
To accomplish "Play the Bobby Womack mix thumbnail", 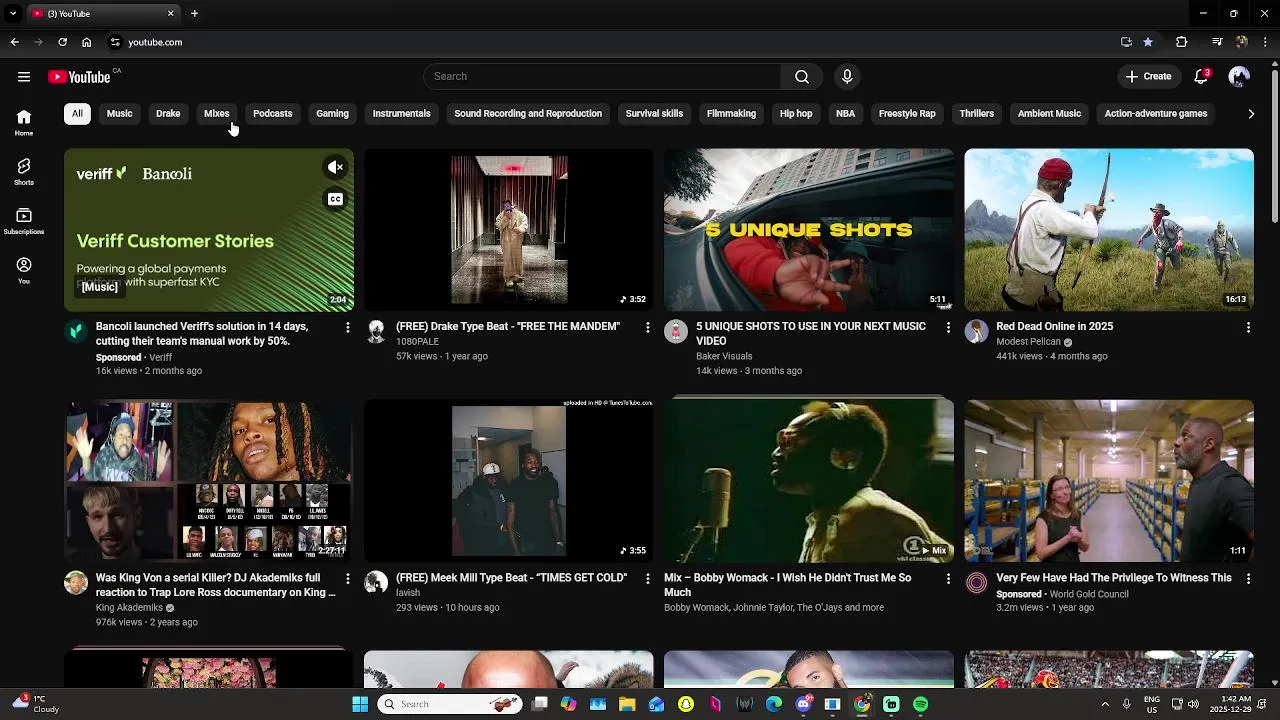I will pos(809,481).
